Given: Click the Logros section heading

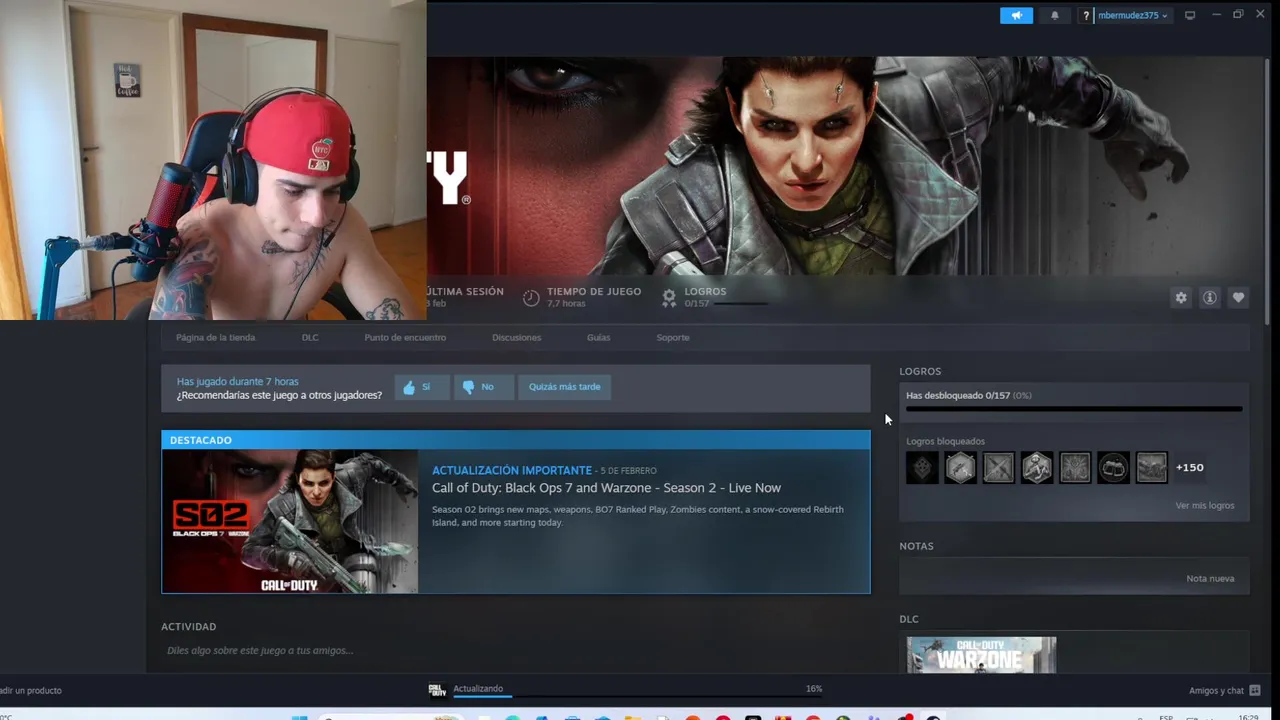Looking at the screenshot, I should coord(920,371).
